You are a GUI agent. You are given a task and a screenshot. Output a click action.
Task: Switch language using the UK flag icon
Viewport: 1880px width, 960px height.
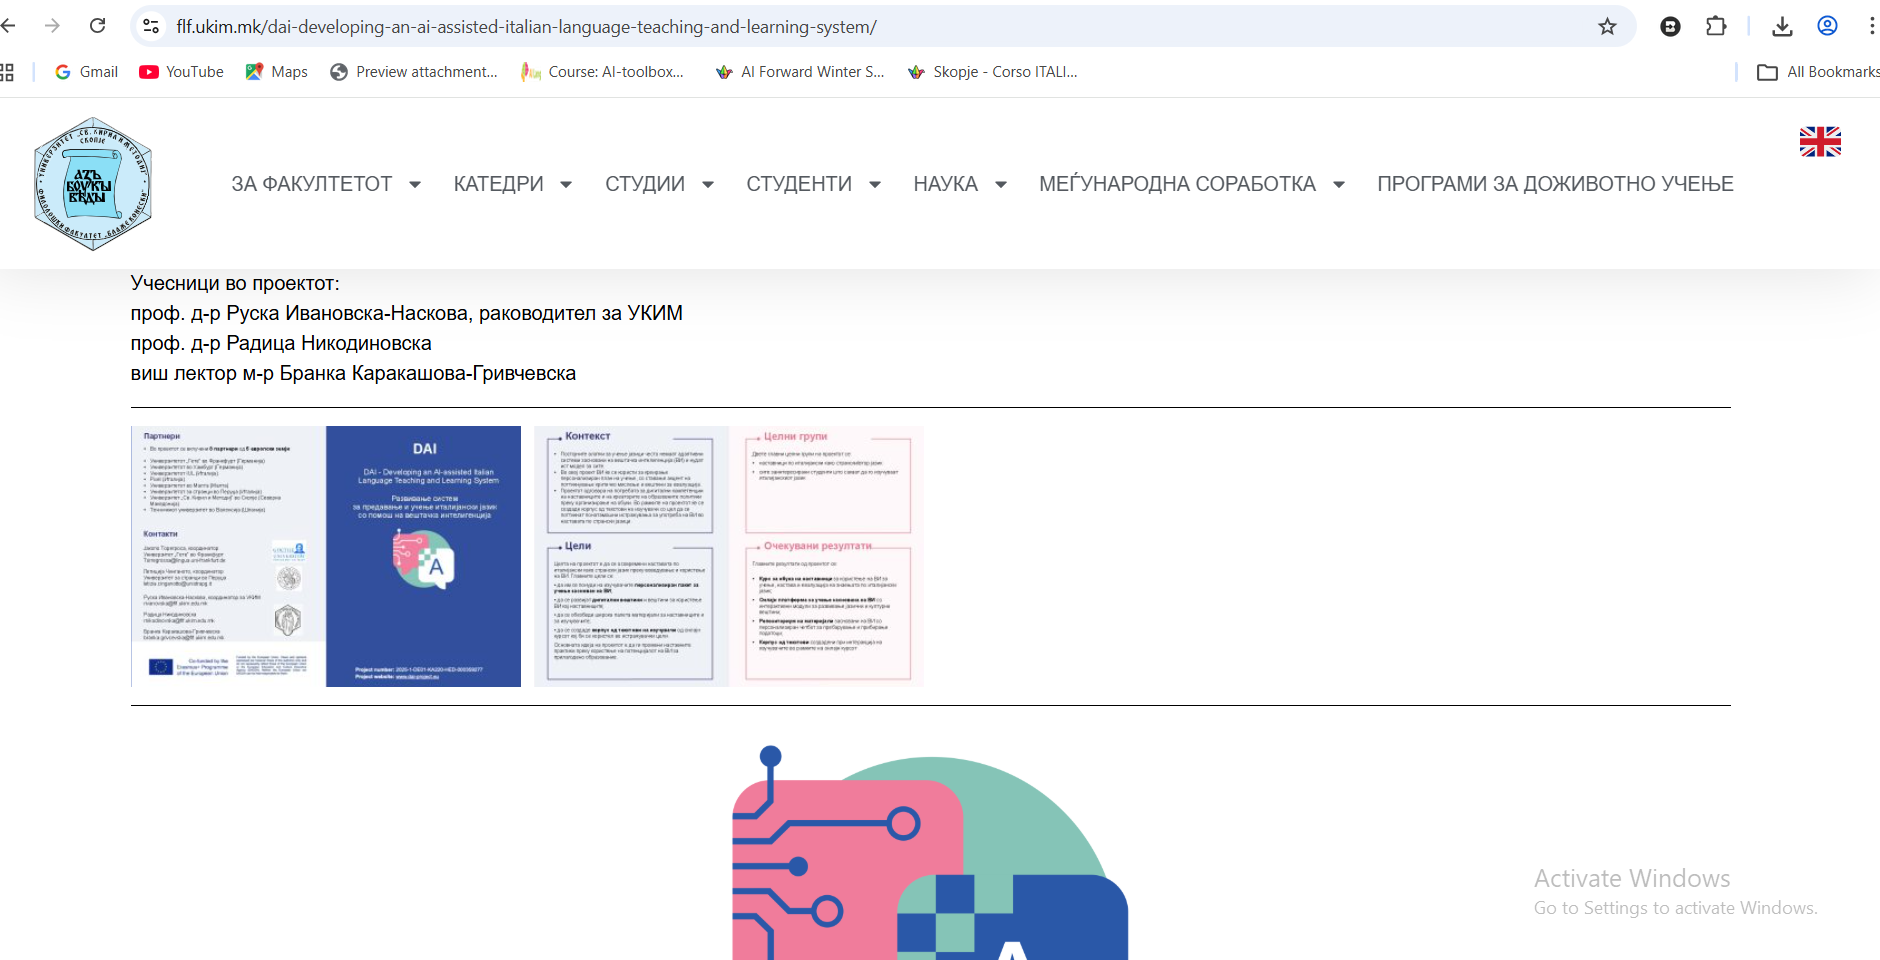pyautogui.click(x=1820, y=142)
